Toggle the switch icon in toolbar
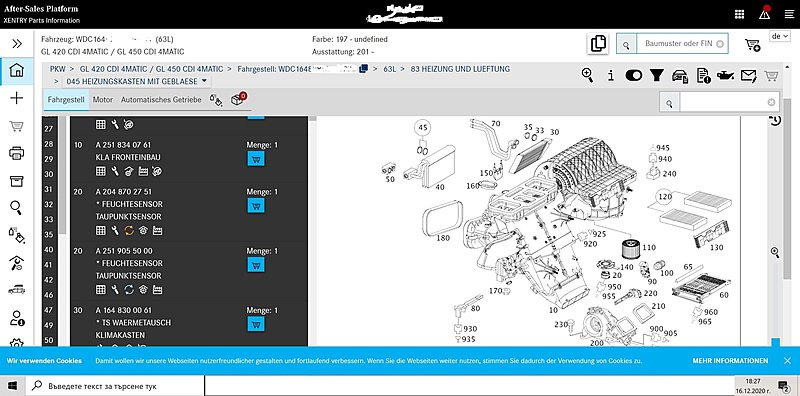 click(634, 76)
